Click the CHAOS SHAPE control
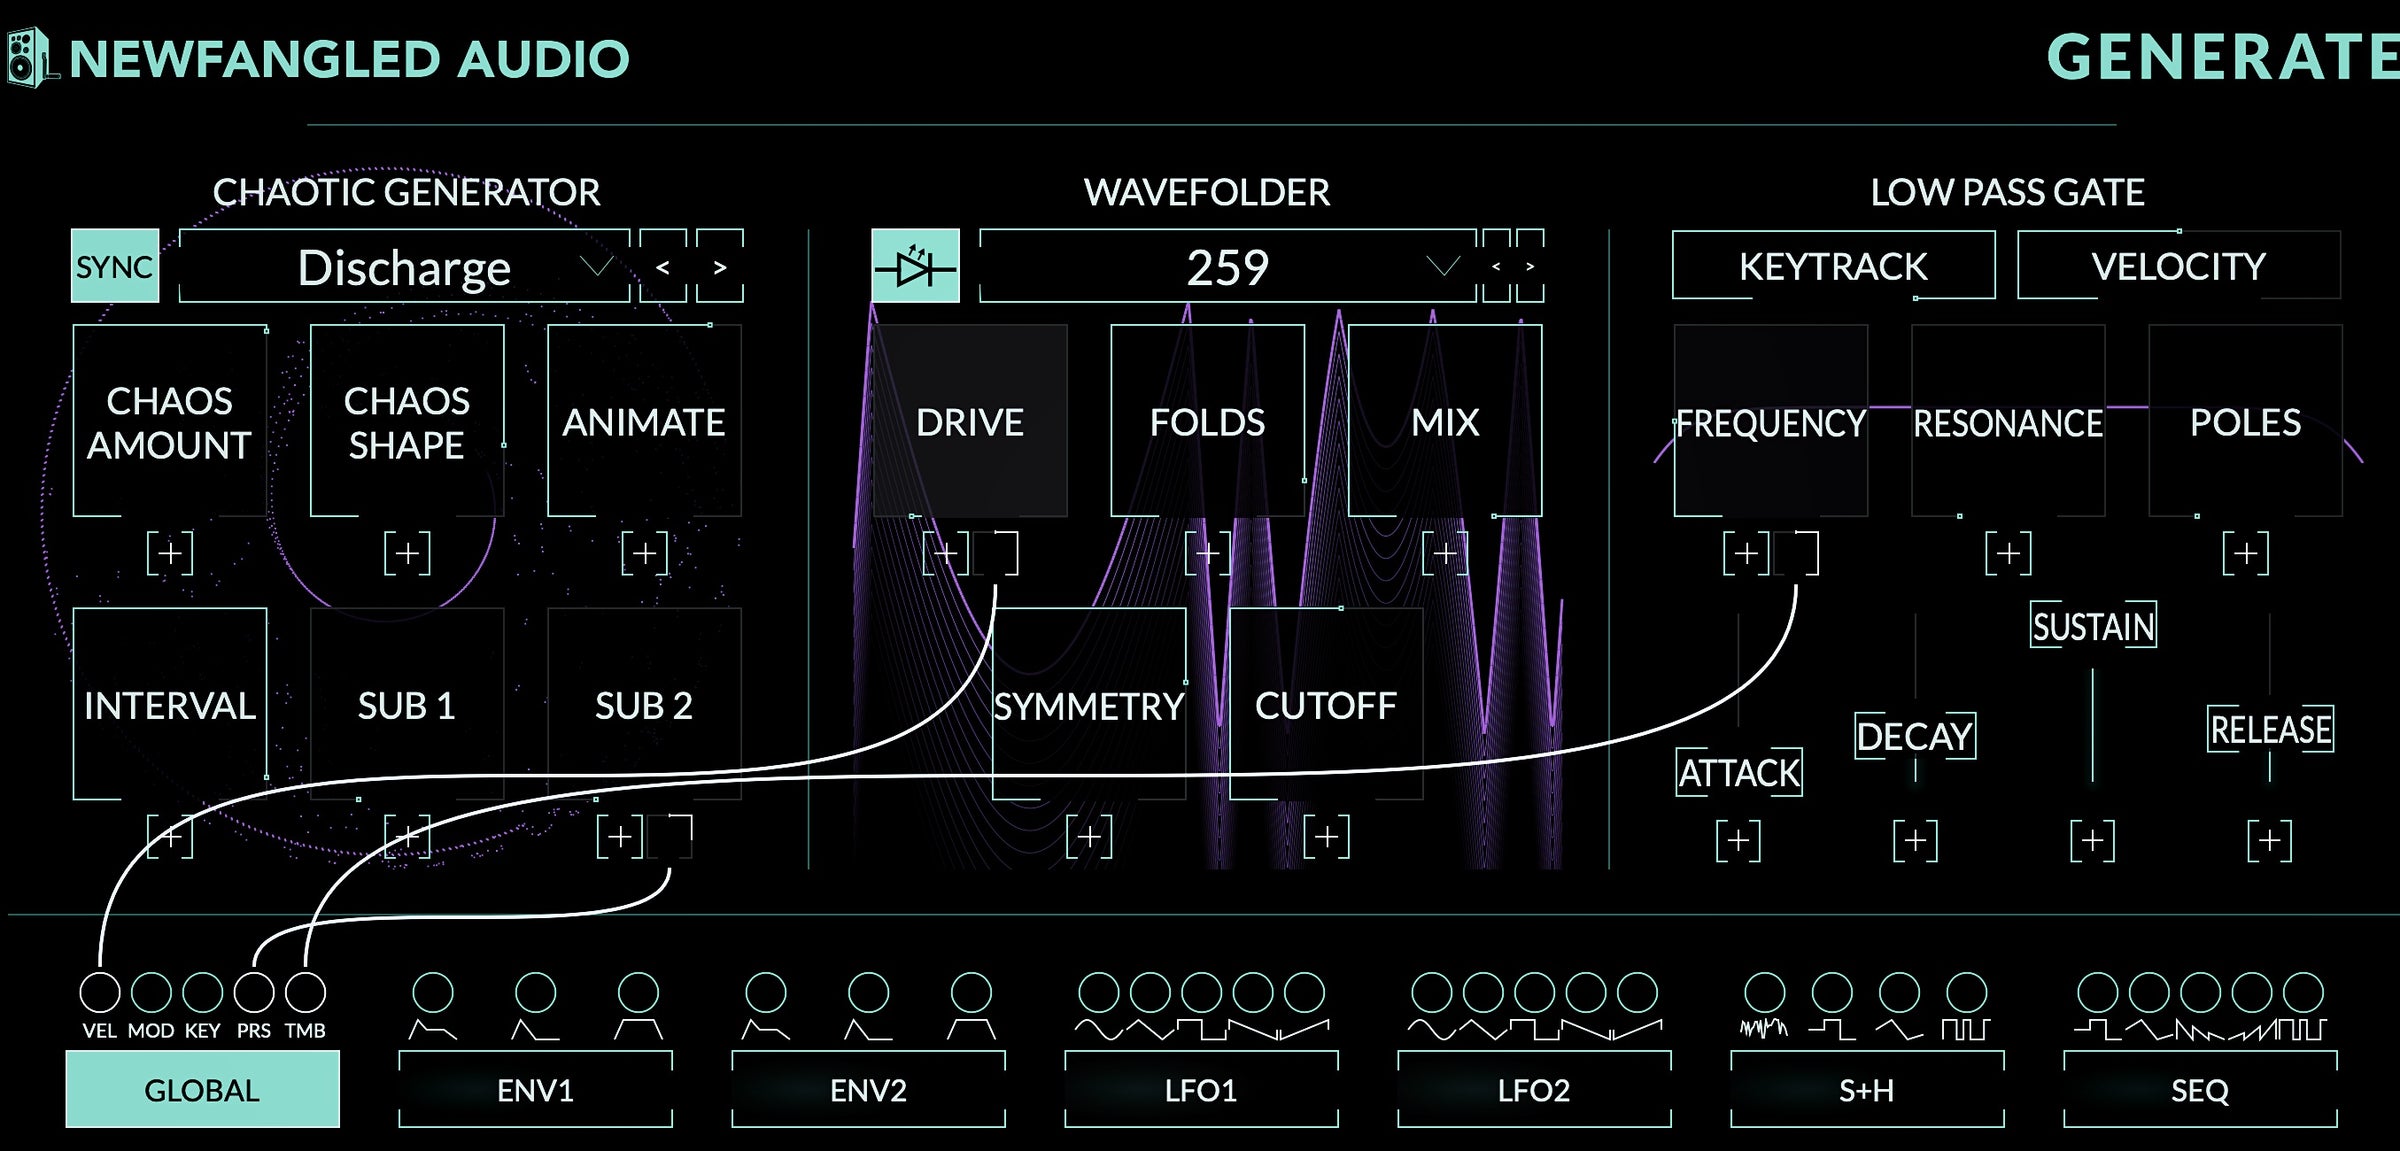This screenshot has width=2400, height=1151. (x=407, y=421)
